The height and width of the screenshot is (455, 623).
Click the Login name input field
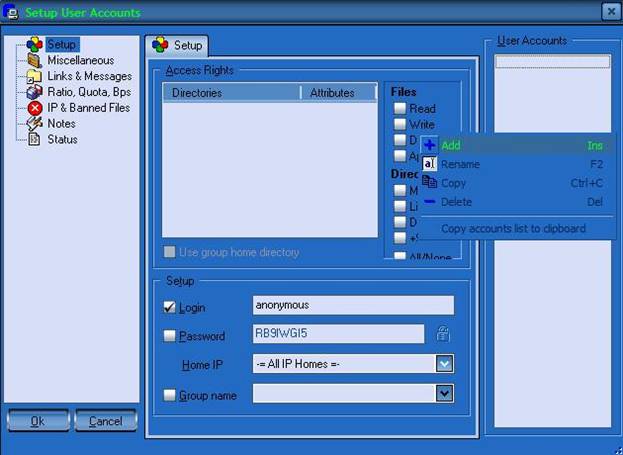[x=352, y=305]
